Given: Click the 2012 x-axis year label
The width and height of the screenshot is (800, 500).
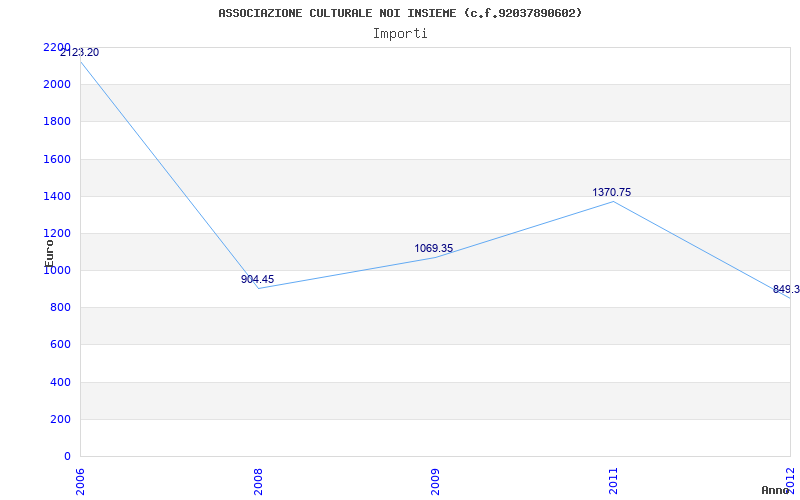Looking at the screenshot, I should [790, 479].
